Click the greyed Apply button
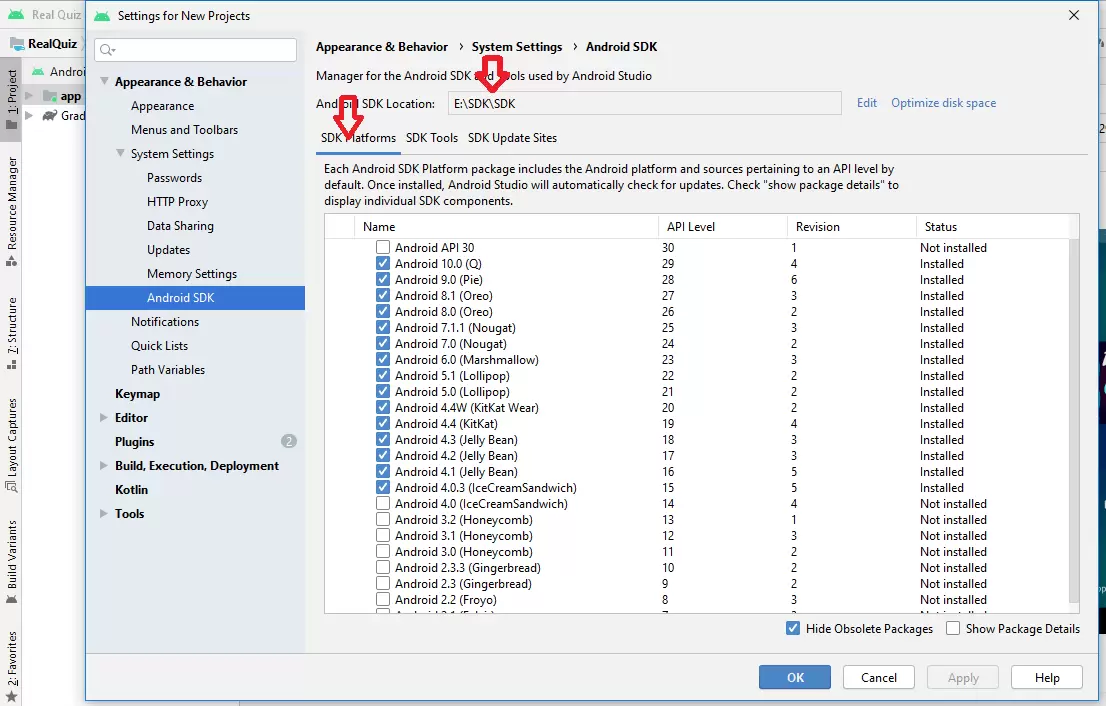Viewport: 1106px width, 706px height. (x=963, y=677)
